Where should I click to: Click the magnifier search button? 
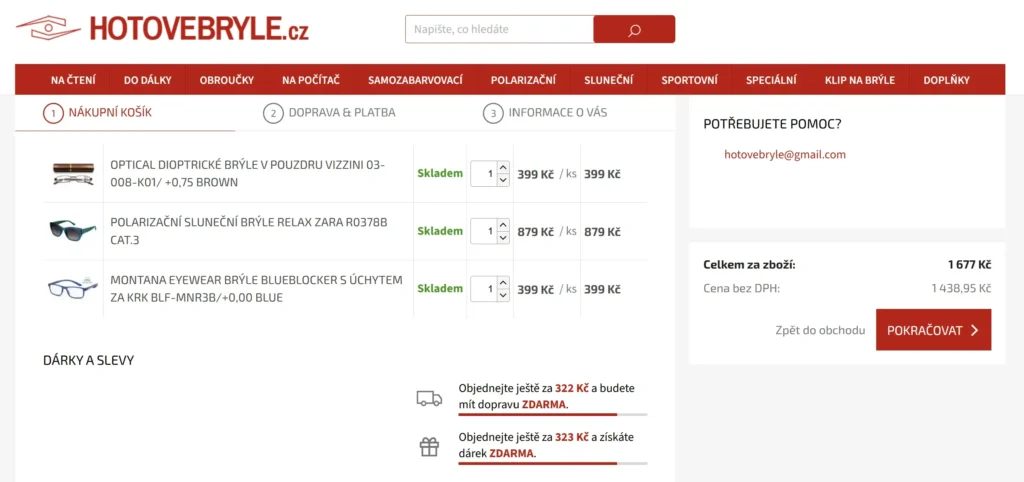[634, 29]
